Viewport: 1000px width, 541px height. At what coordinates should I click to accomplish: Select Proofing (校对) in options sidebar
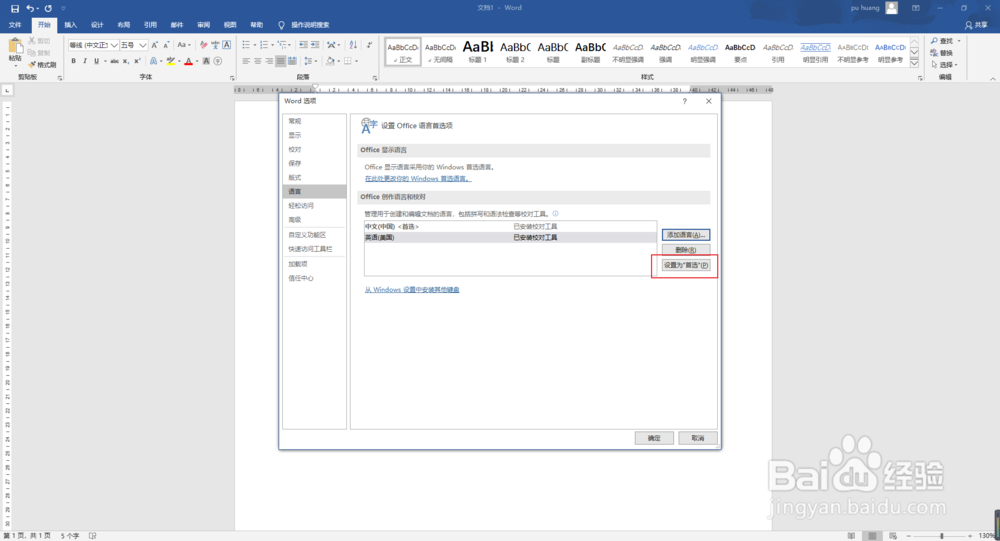(295, 149)
